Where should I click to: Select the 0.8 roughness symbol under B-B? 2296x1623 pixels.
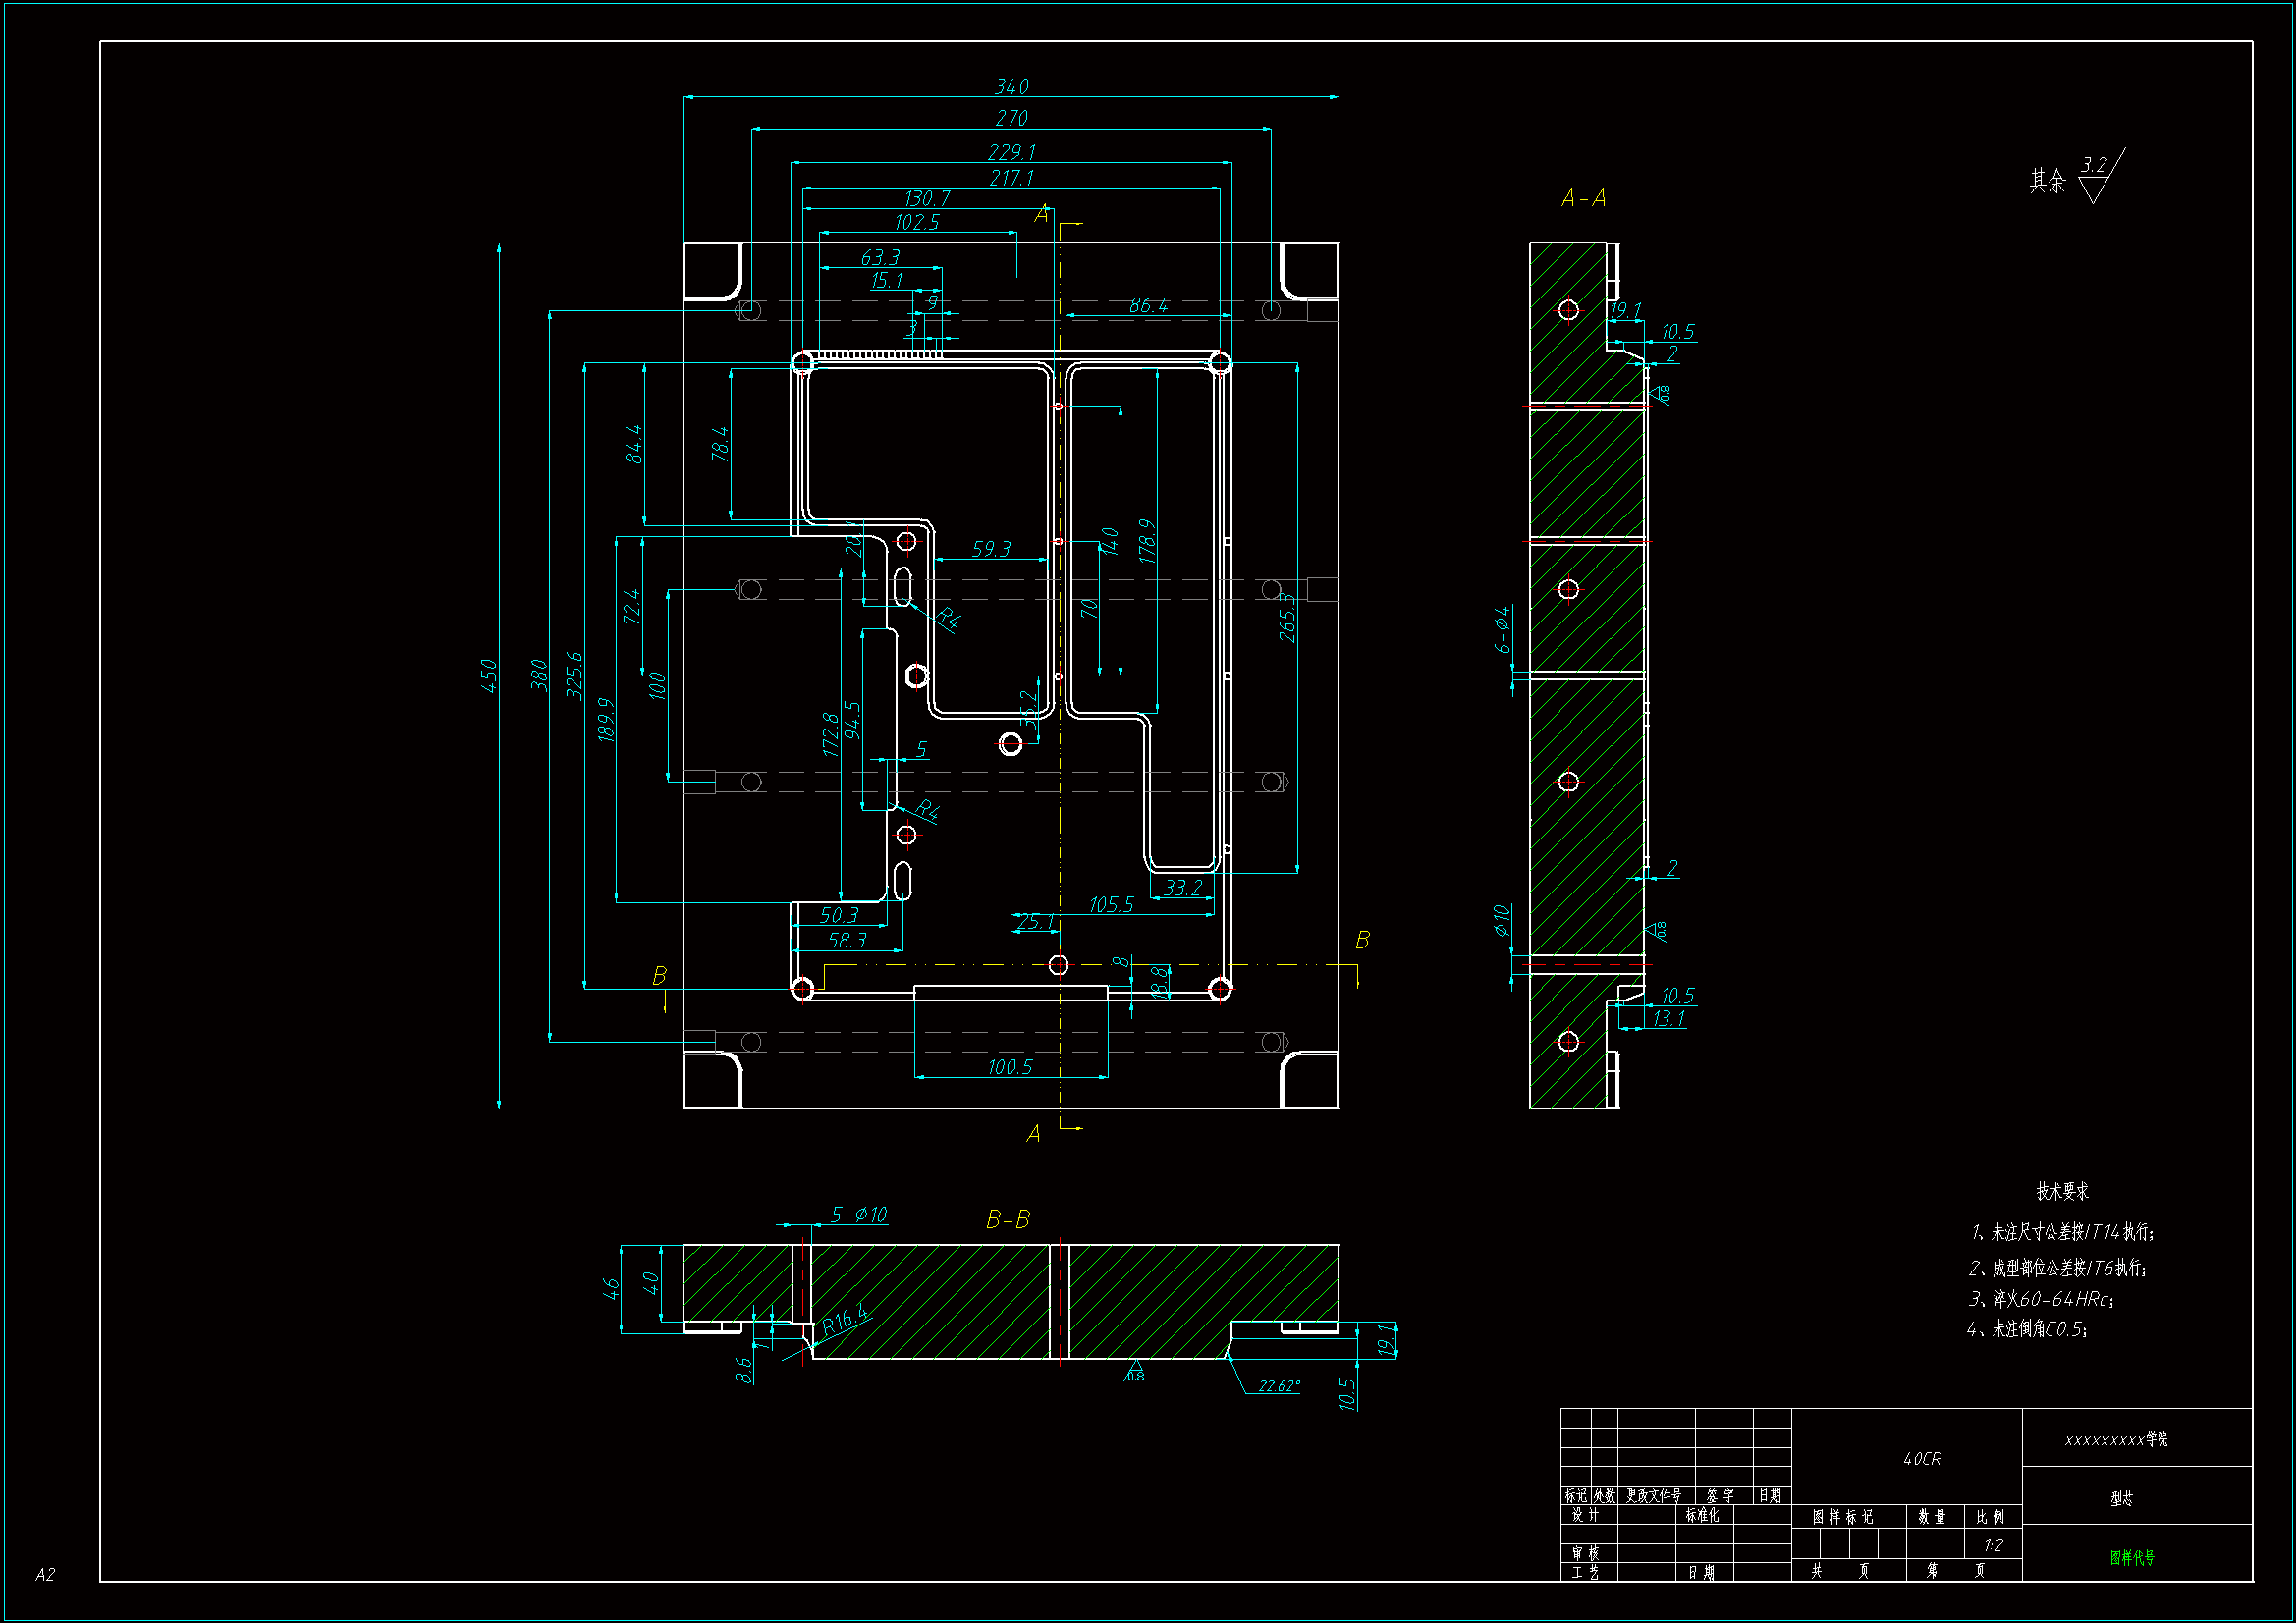(x=1135, y=1371)
